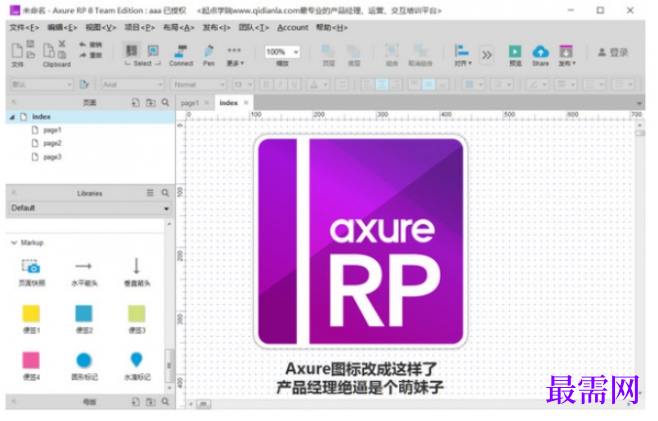Click the Connect tool icon
The image size is (658, 421).
coord(181,51)
